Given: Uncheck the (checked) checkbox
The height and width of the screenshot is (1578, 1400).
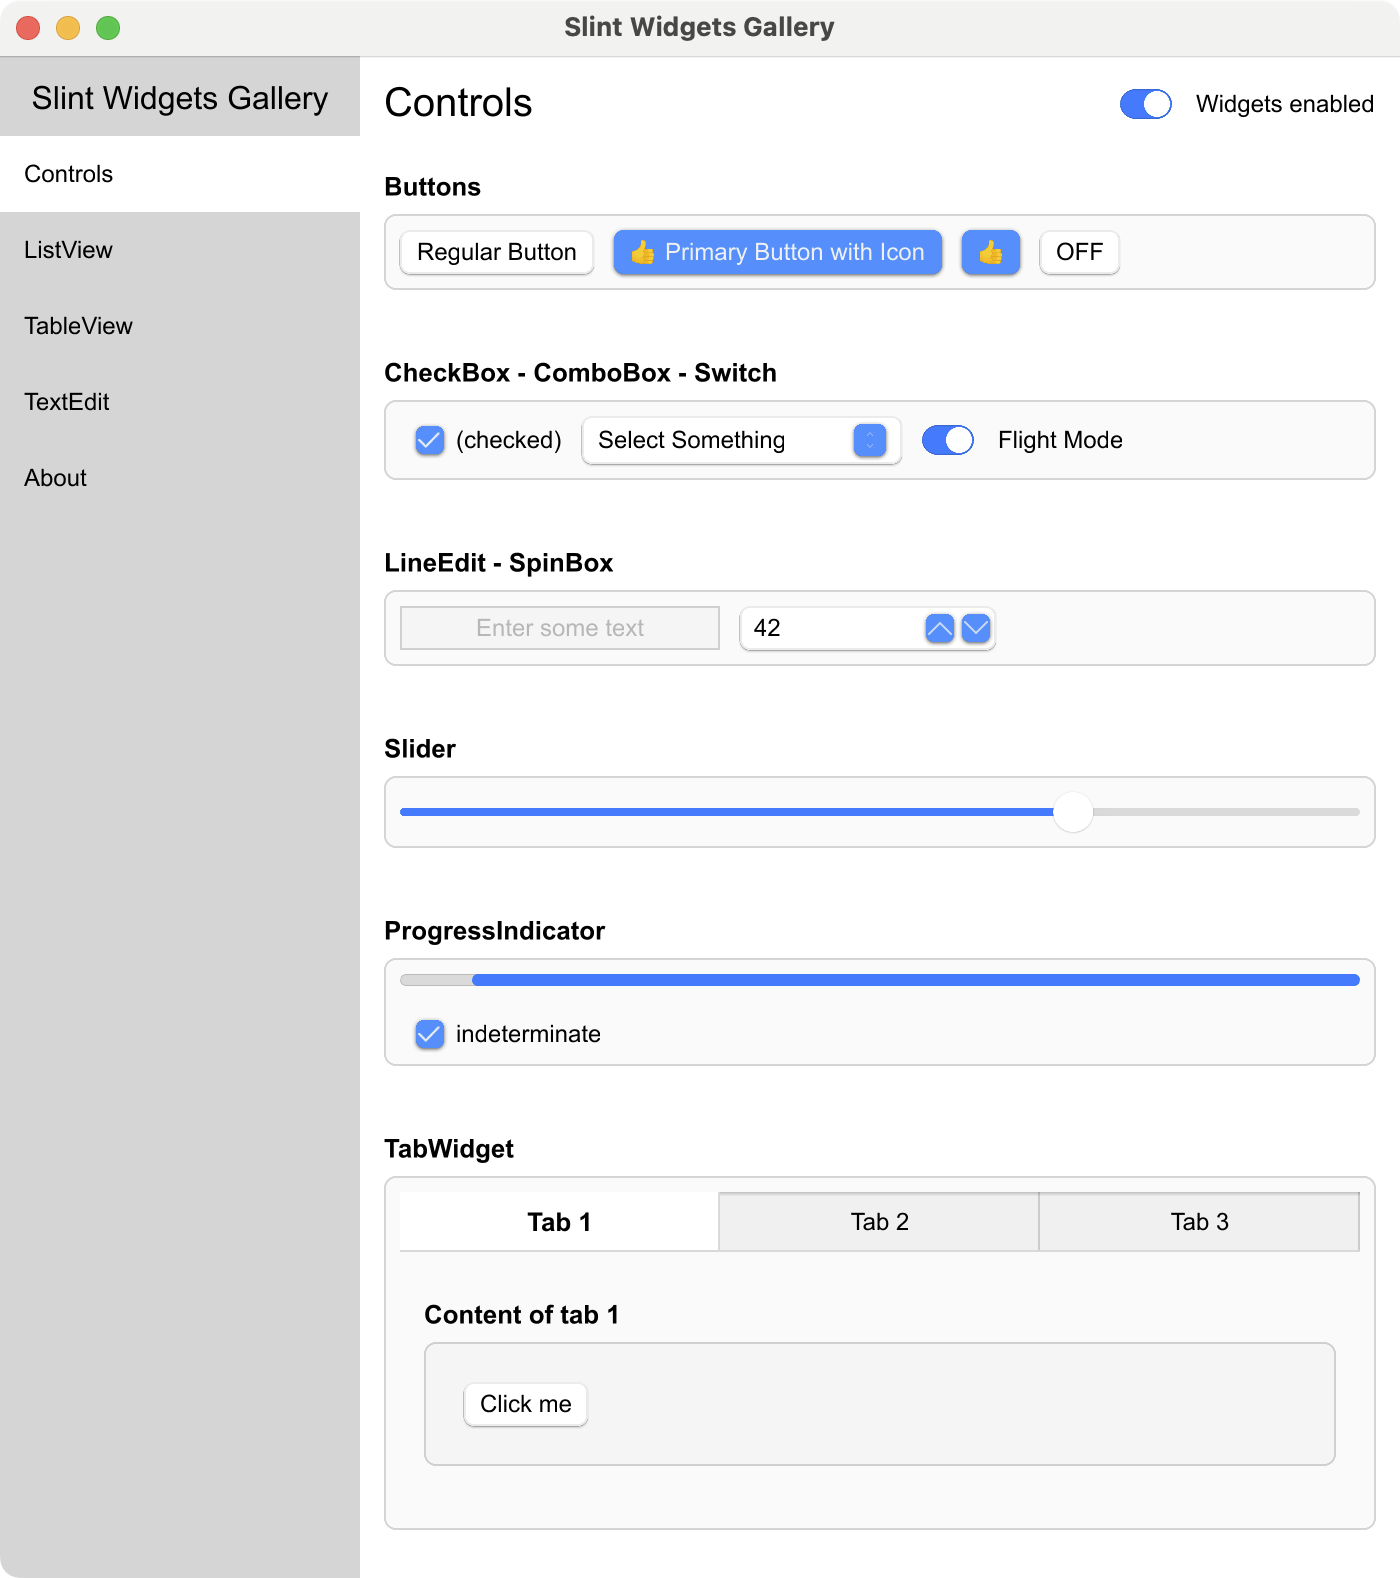Looking at the screenshot, I should (x=430, y=440).
